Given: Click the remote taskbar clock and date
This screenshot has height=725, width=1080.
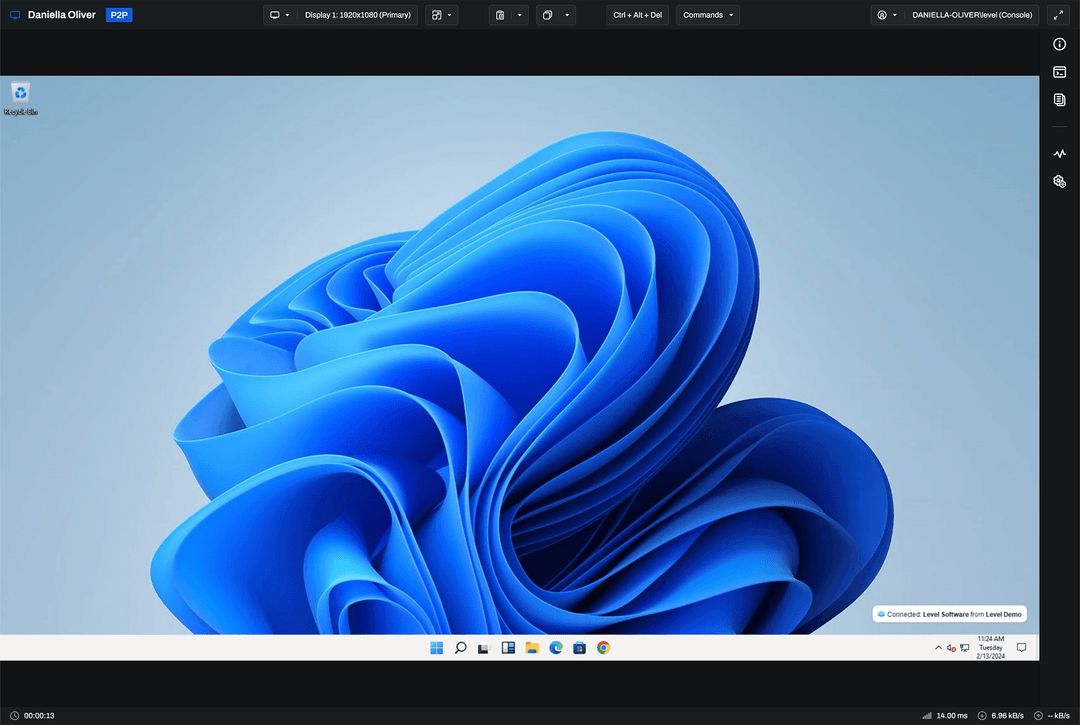Looking at the screenshot, I should click(990, 647).
